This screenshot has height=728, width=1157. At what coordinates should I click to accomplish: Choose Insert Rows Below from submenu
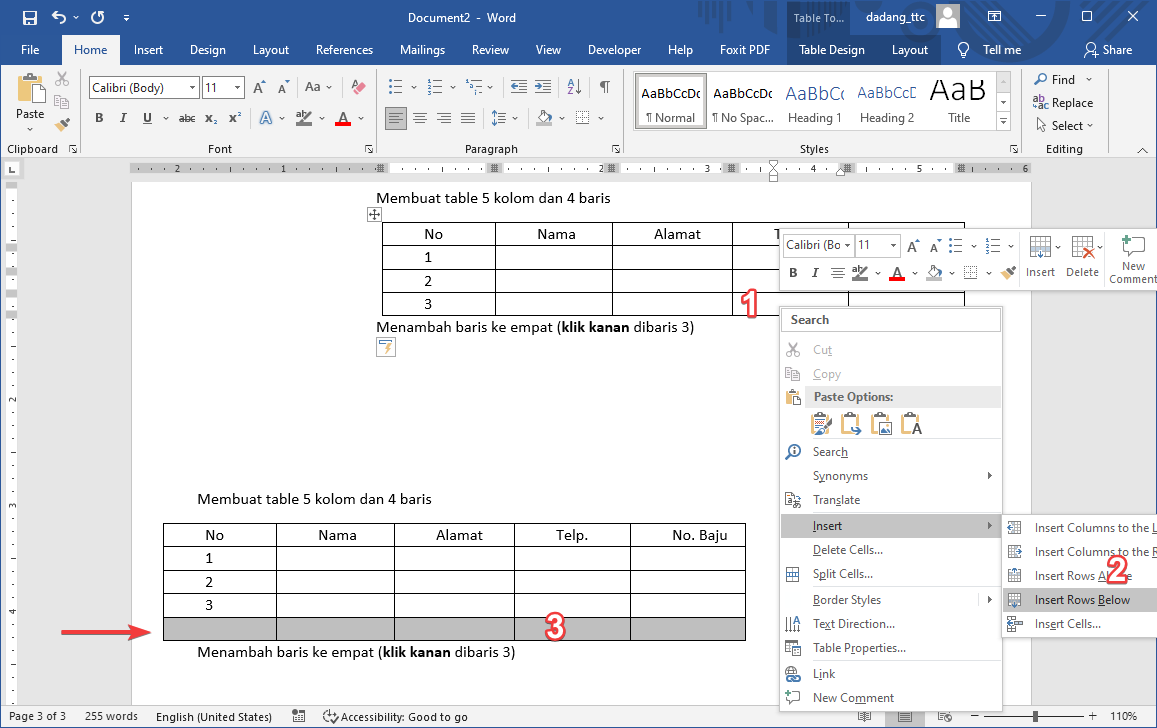[1081, 600]
